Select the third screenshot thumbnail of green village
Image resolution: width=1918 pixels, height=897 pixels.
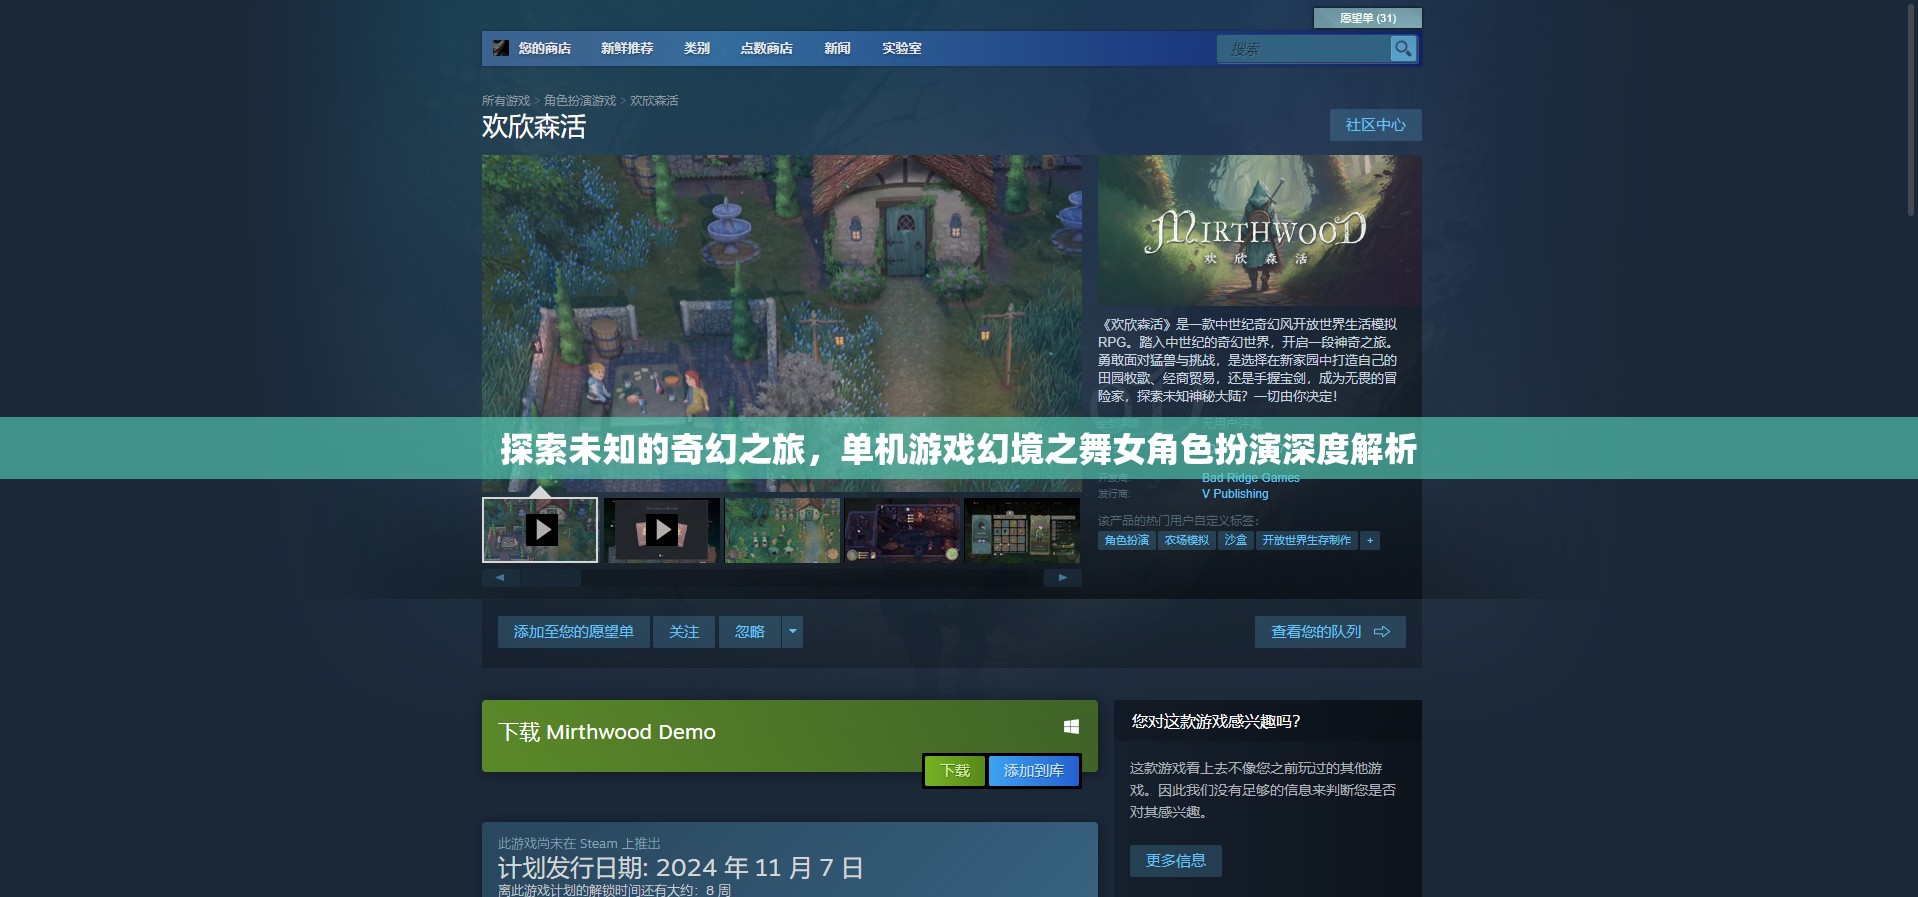point(782,530)
